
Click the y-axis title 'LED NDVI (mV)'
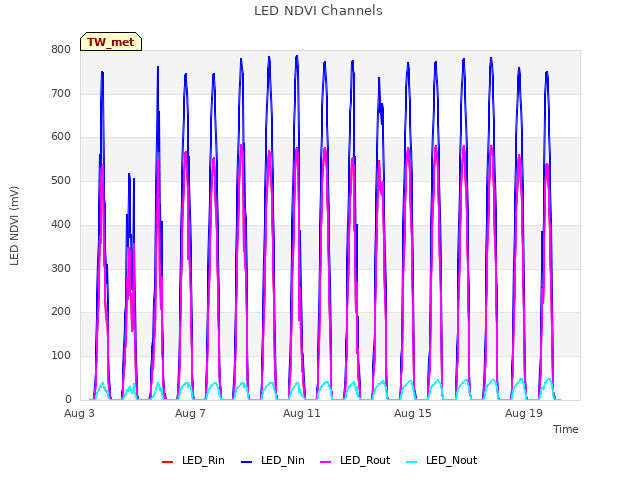[14, 226]
